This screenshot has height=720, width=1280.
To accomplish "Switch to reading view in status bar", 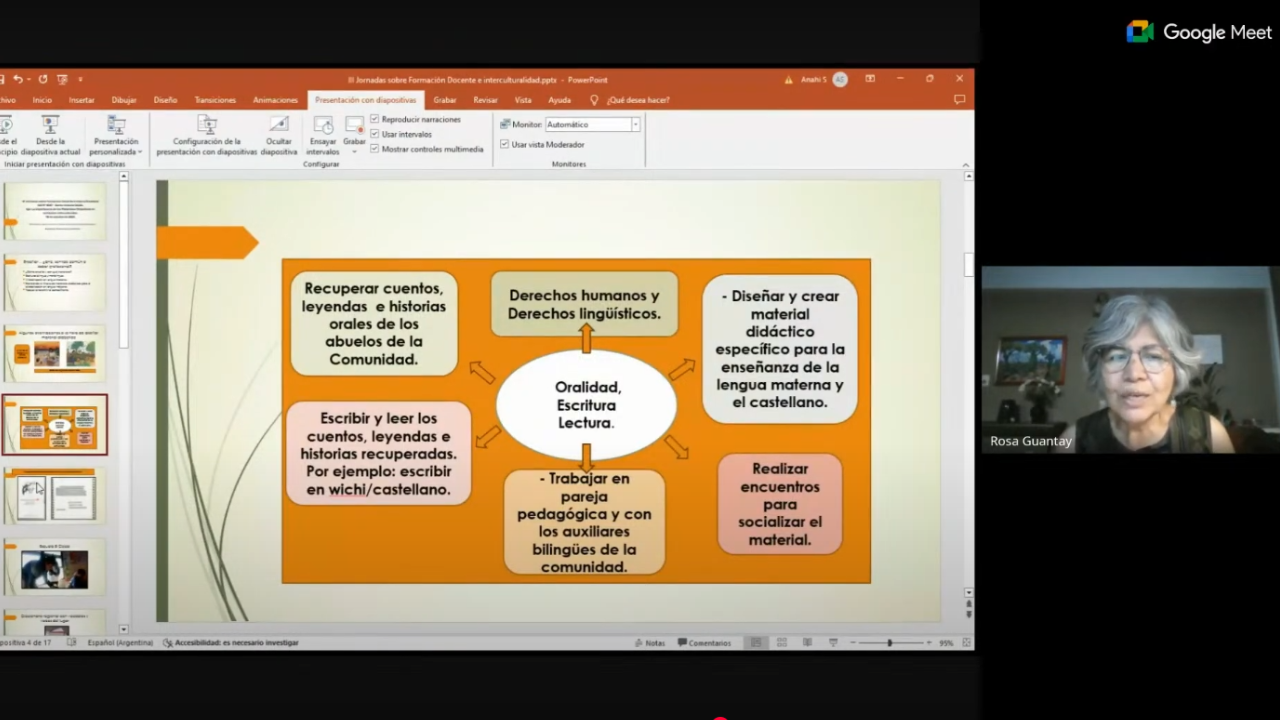I will (807, 643).
